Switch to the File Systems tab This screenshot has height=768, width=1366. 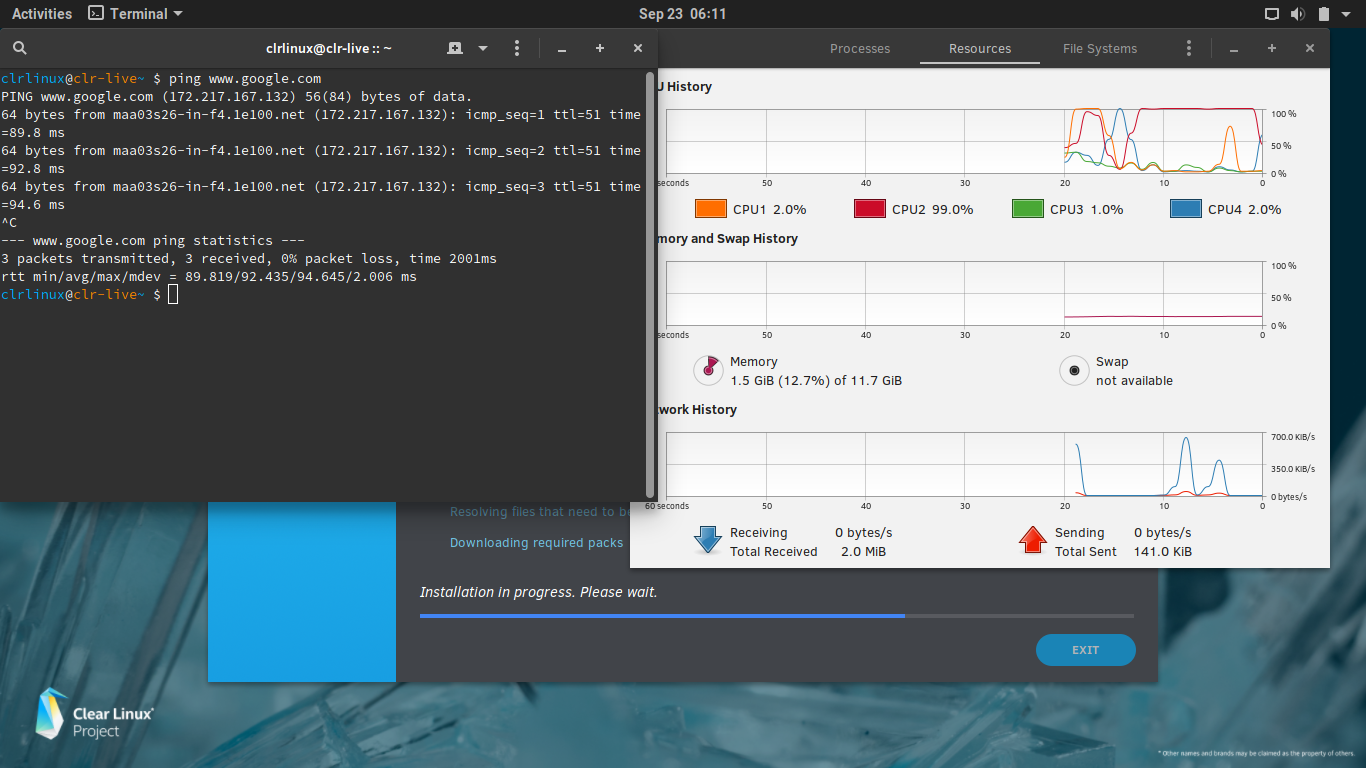pos(1098,48)
